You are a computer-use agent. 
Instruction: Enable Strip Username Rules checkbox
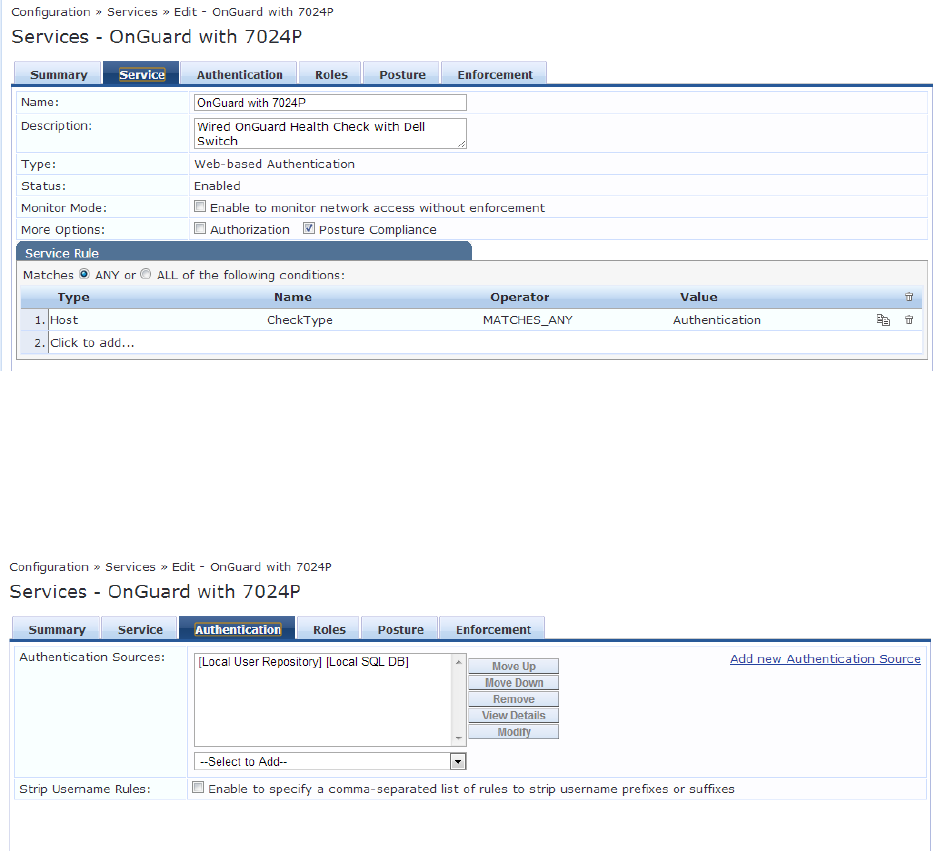[198, 788]
